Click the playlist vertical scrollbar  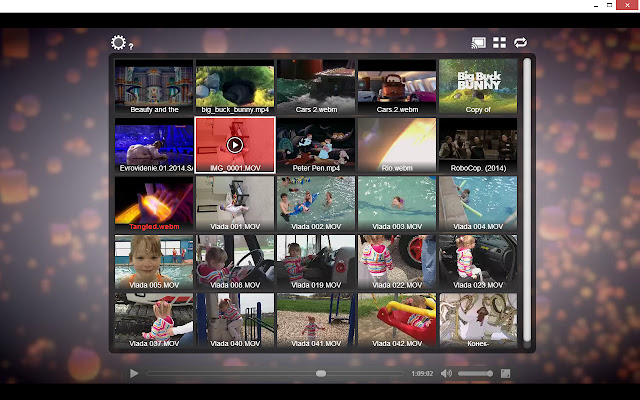pos(527,200)
